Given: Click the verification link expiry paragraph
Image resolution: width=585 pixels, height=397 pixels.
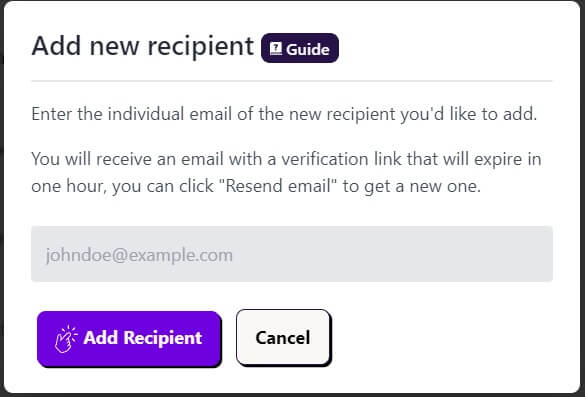Looking at the screenshot, I should coord(286,172).
